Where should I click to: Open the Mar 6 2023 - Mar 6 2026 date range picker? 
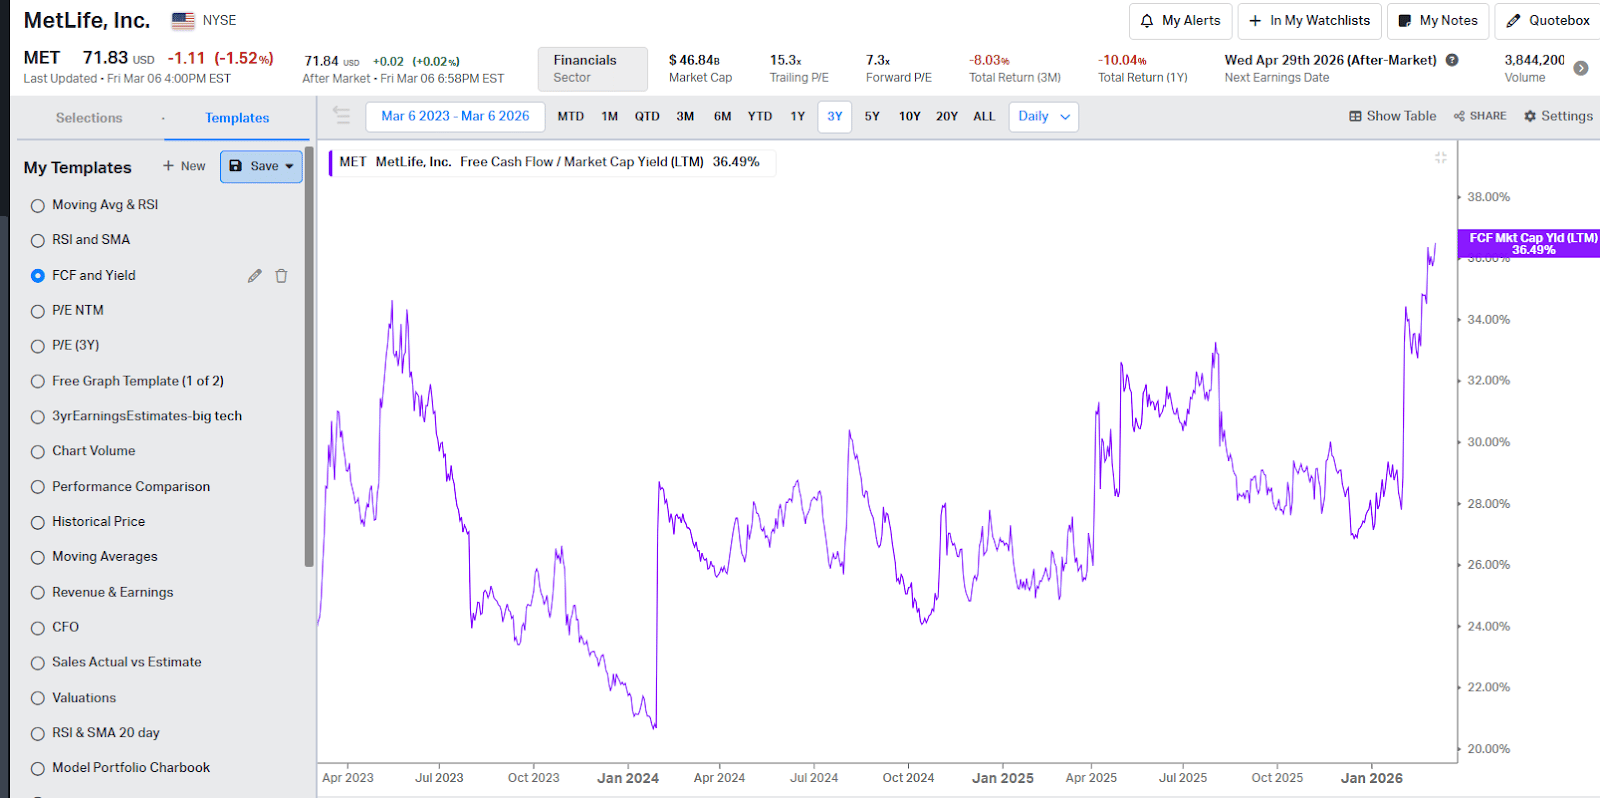455,117
